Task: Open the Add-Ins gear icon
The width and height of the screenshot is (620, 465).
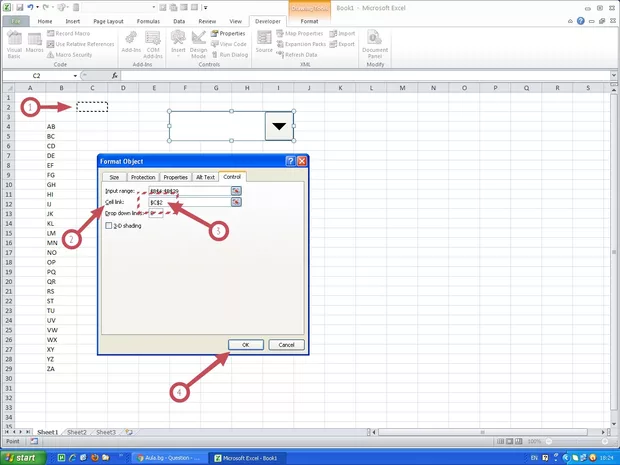Action: click(x=131, y=42)
